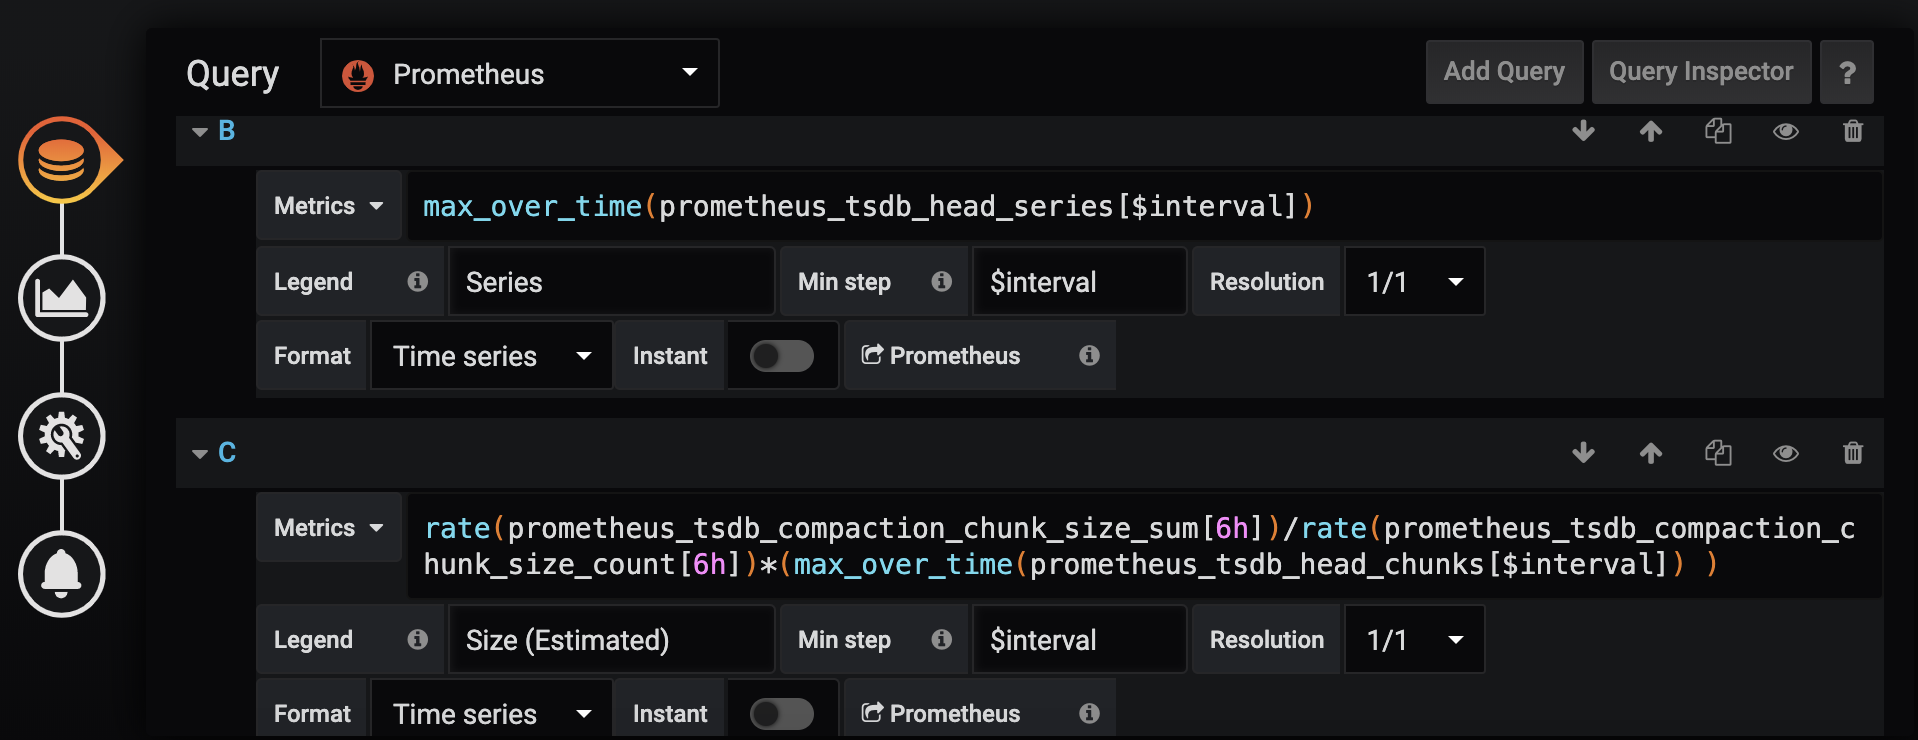
Task: Duplicate query B
Action: click(x=1718, y=131)
